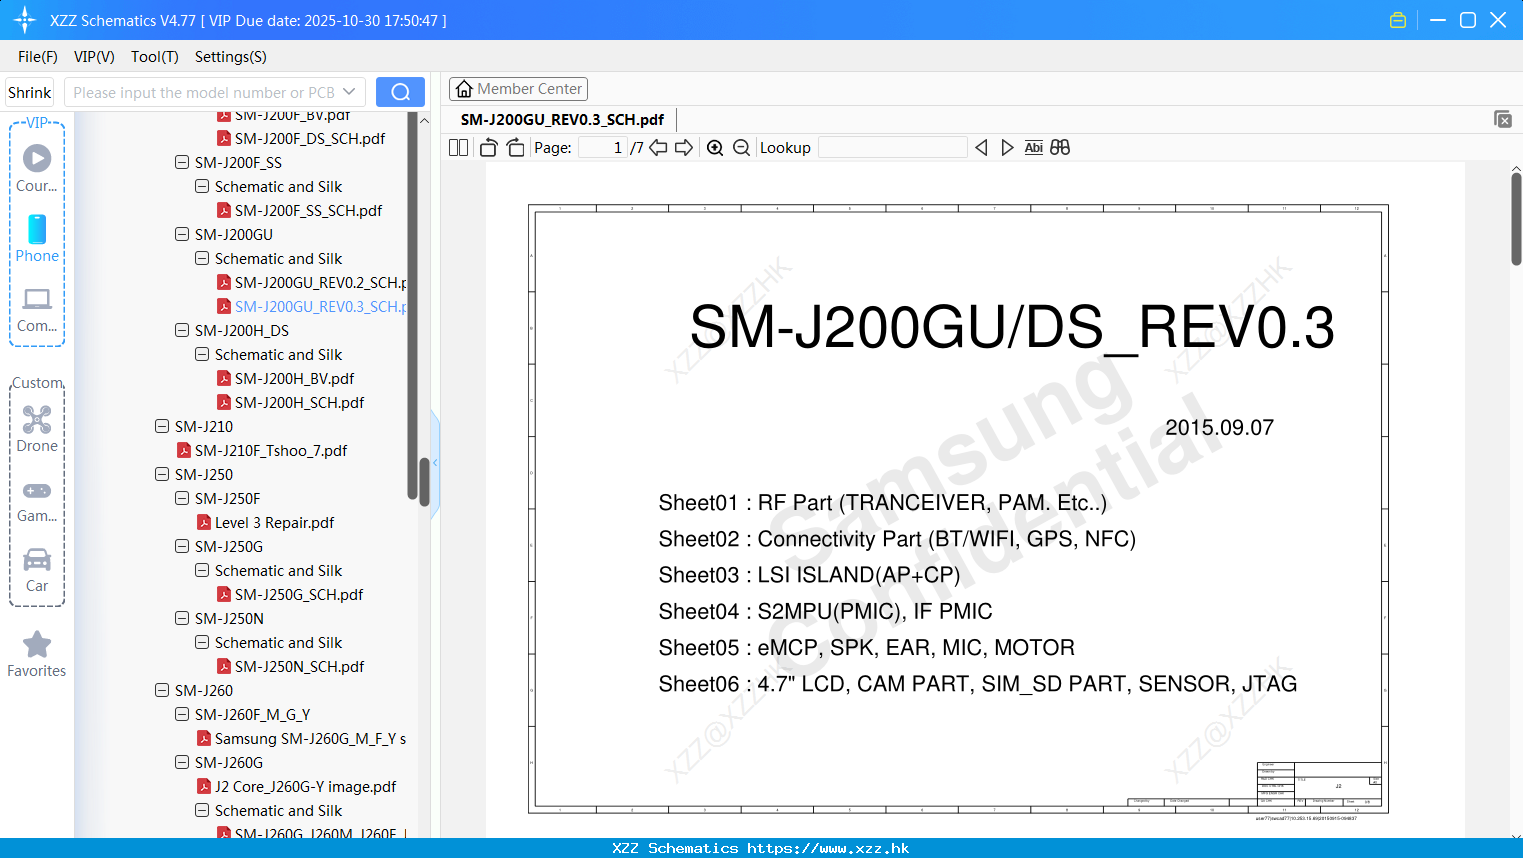Go to previous page arrow

tap(658, 148)
